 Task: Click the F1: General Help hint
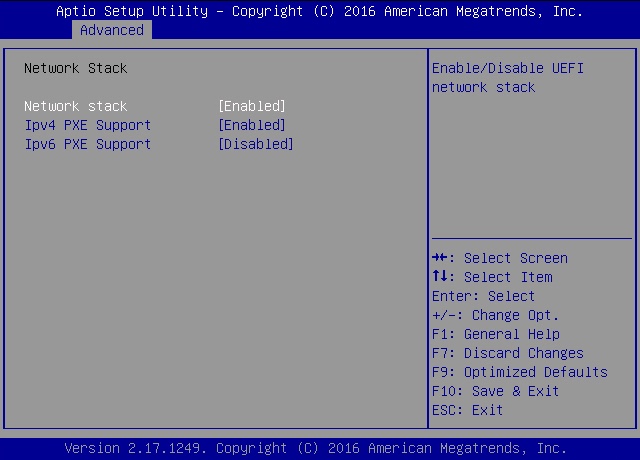tap(495, 334)
